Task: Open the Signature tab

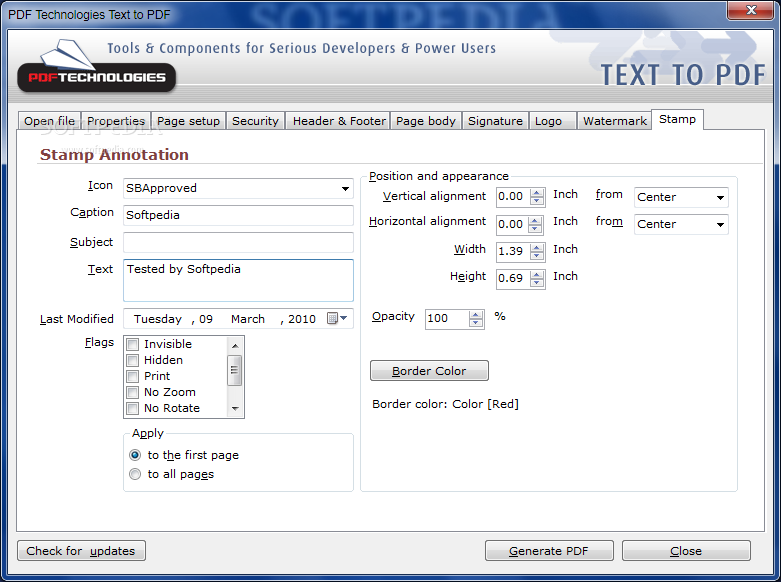Action: 495,121
